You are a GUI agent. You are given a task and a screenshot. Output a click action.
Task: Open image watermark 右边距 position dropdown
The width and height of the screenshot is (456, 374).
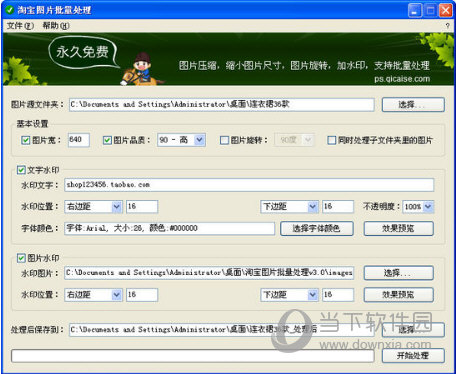(x=93, y=295)
